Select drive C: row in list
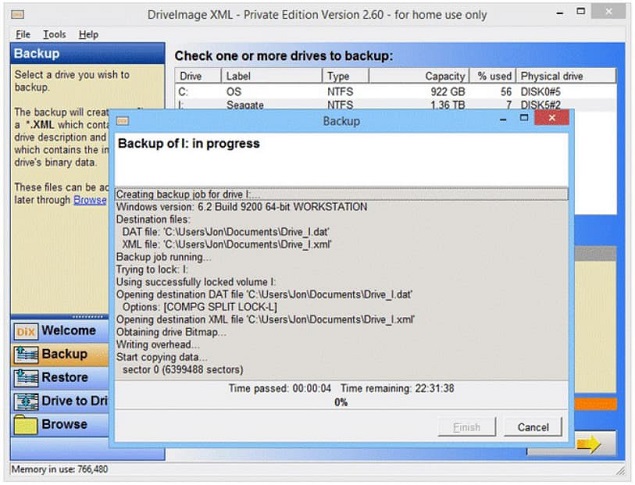This screenshot has width=635, height=485. pyautogui.click(x=396, y=91)
